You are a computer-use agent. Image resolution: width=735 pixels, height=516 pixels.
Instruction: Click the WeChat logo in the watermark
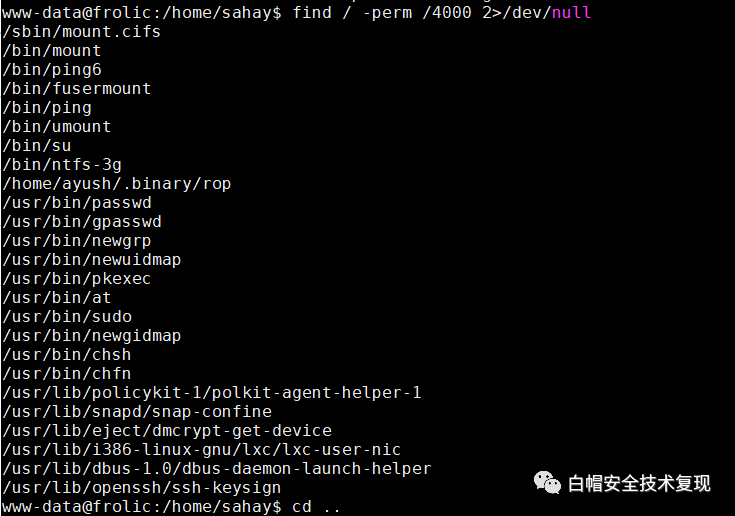pos(547,483)
